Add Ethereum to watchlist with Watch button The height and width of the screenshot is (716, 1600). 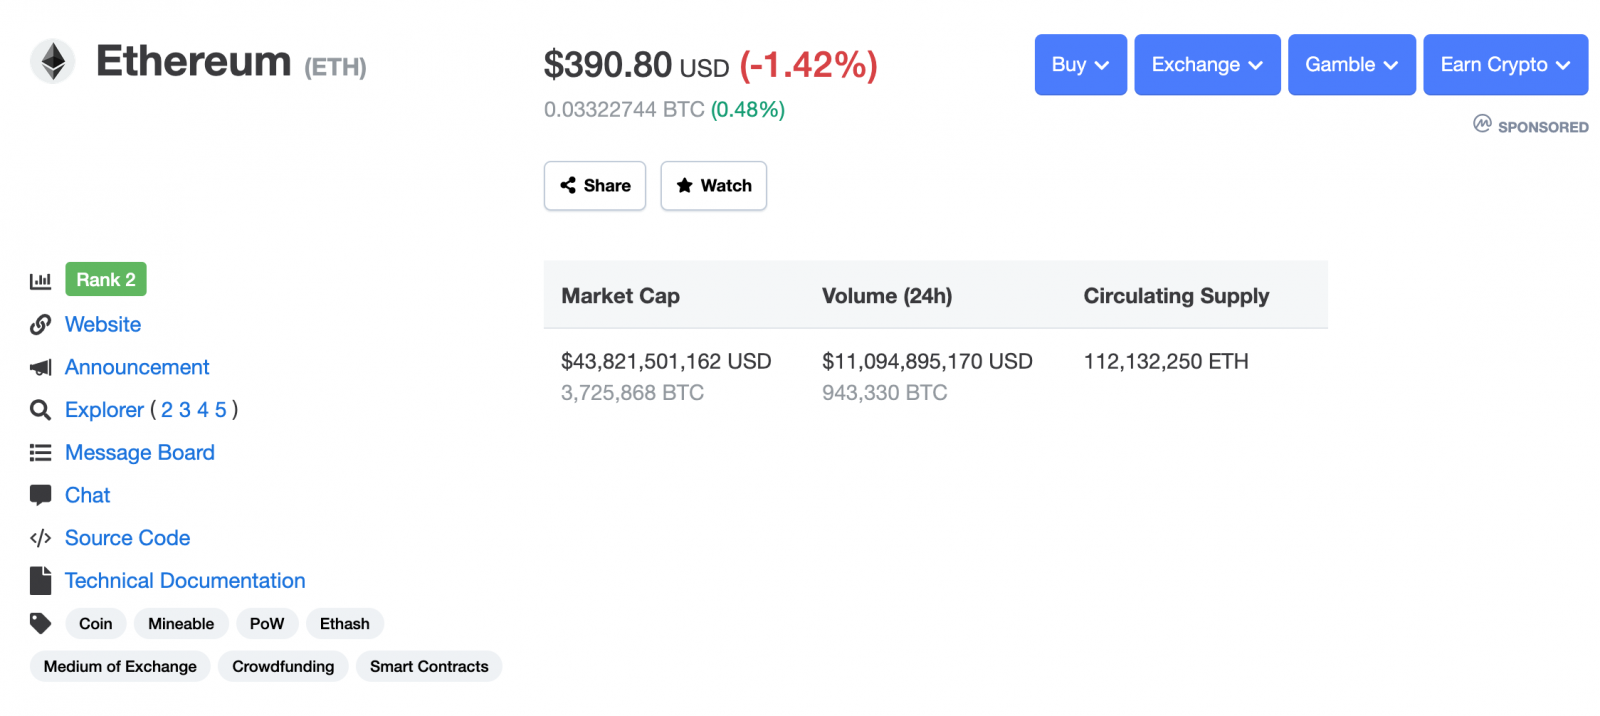pos(714,186)
